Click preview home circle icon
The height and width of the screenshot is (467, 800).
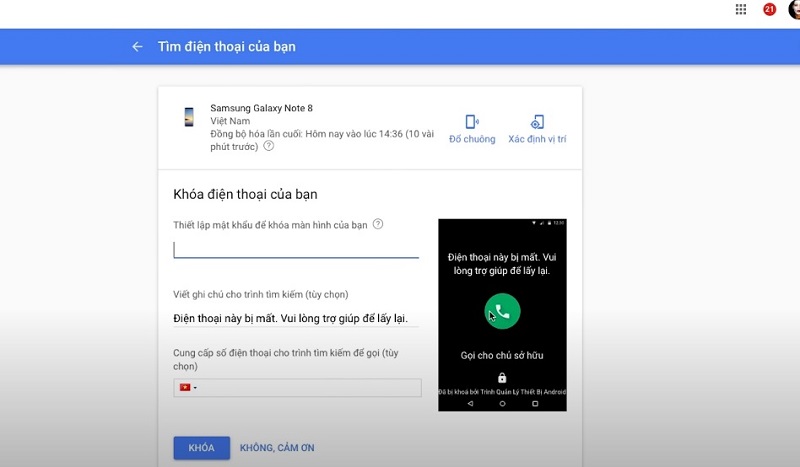coord(502,403)
